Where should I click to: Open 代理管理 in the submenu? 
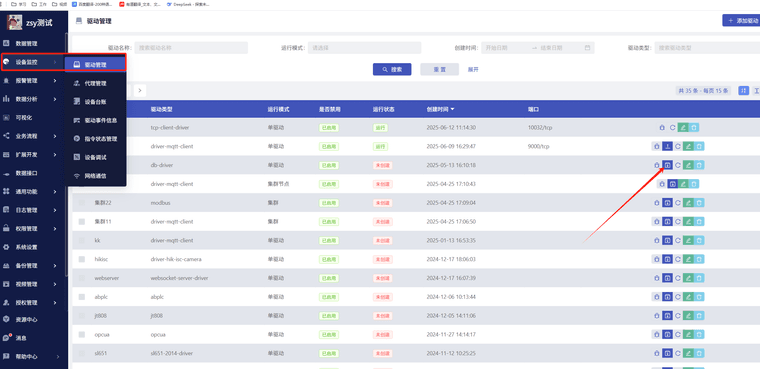(95, 83)
